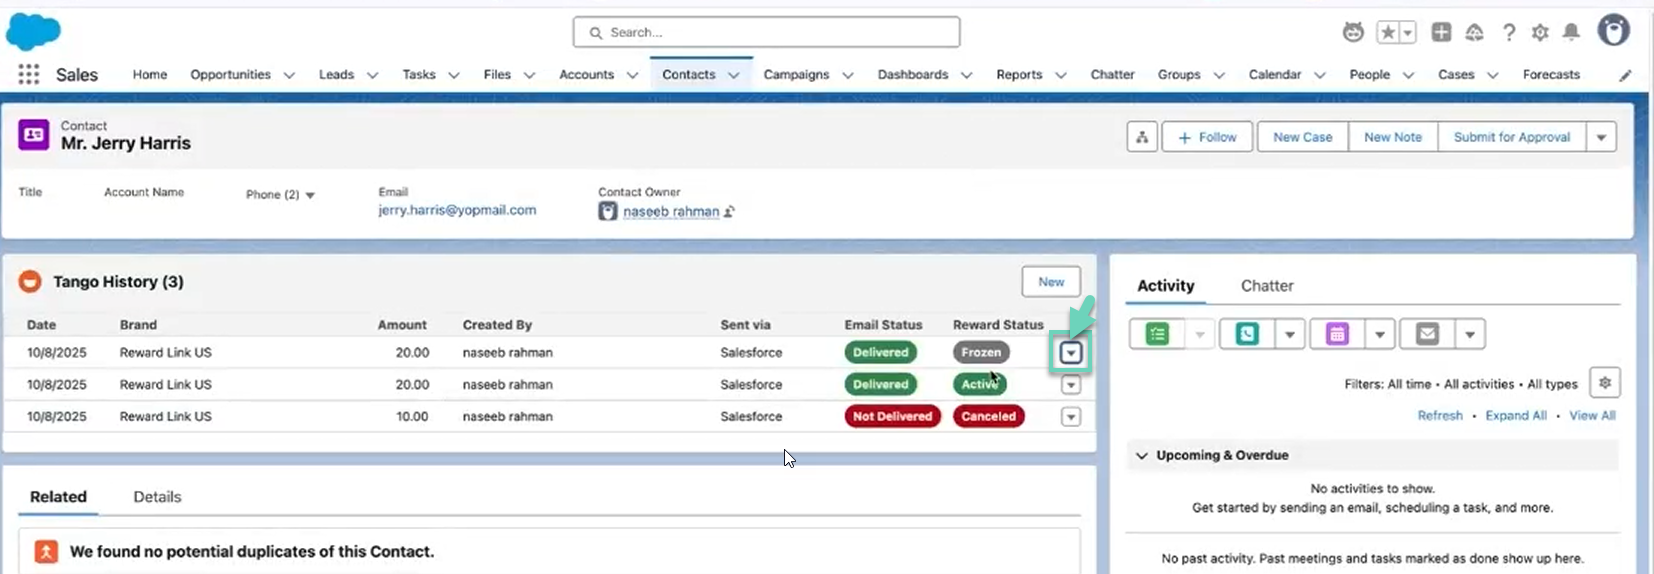Open row actions for the Frozen reward
This screenshot has width=1654, height=574.
click(1071, 353)
